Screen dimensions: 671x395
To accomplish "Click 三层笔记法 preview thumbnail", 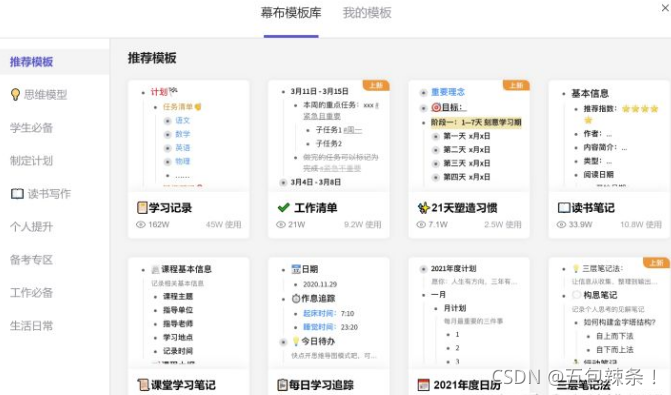I will [x=609, y=313].
